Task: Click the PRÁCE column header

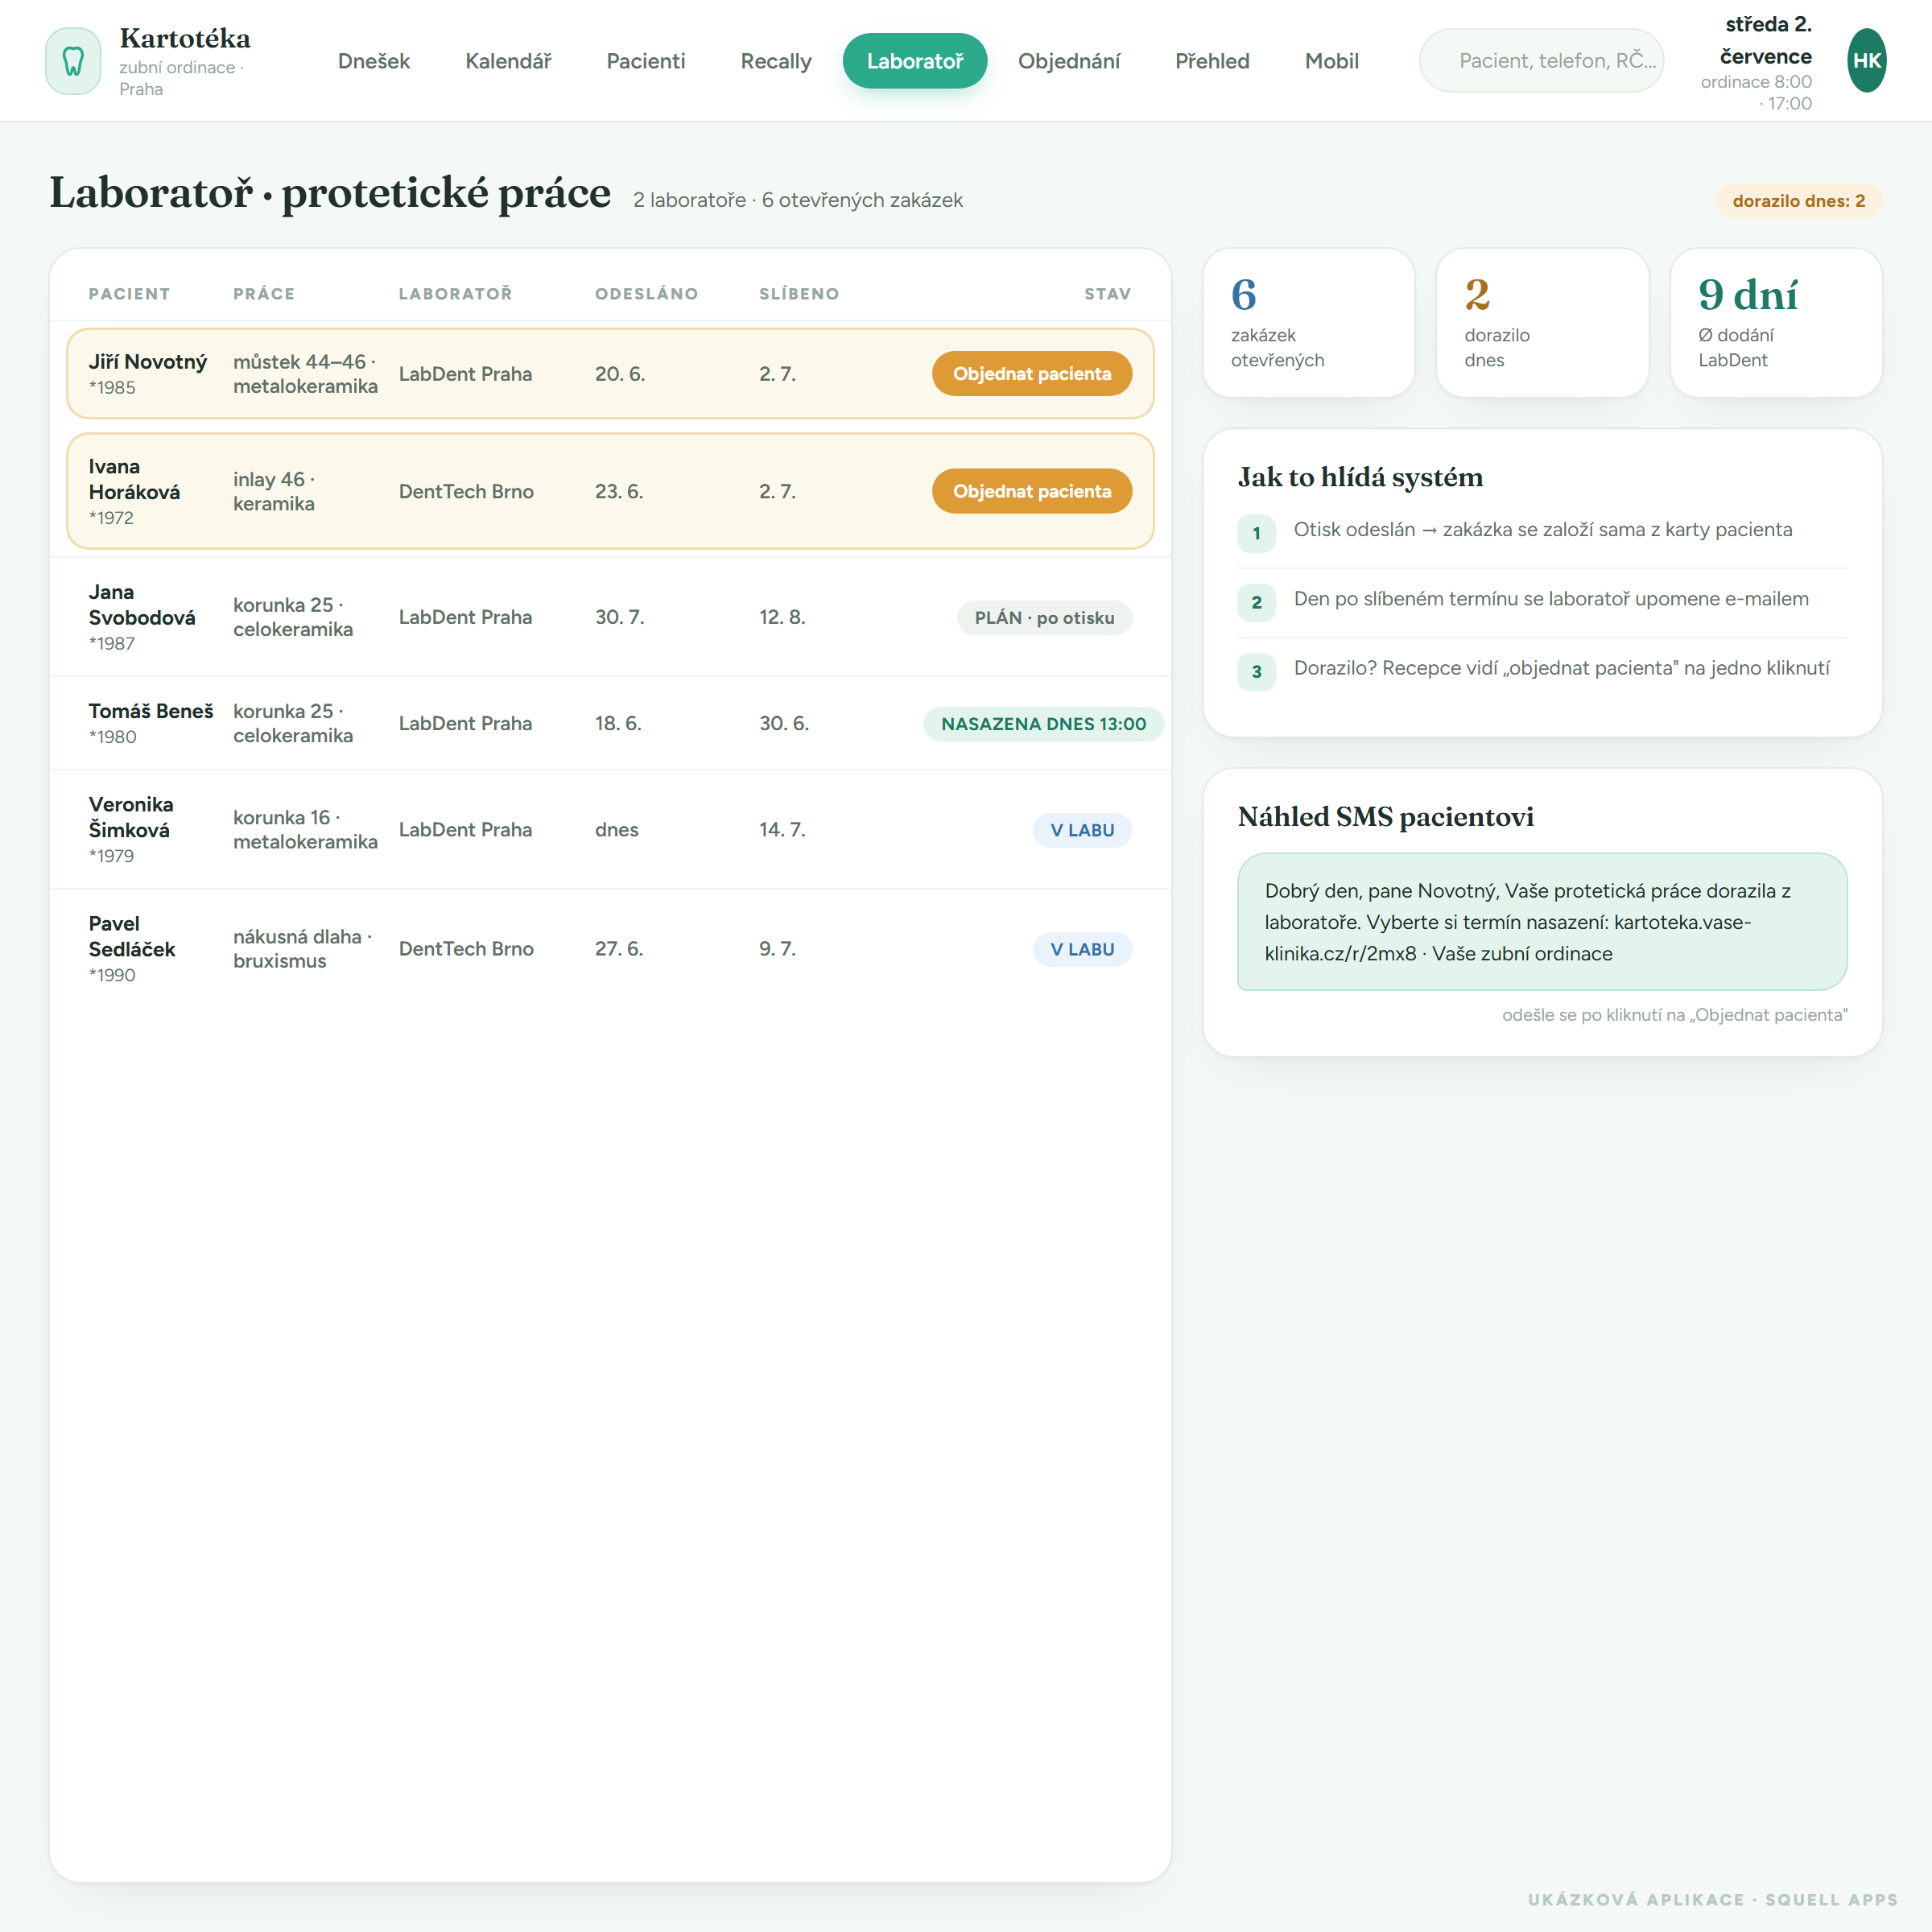Action: click(264, 294)
